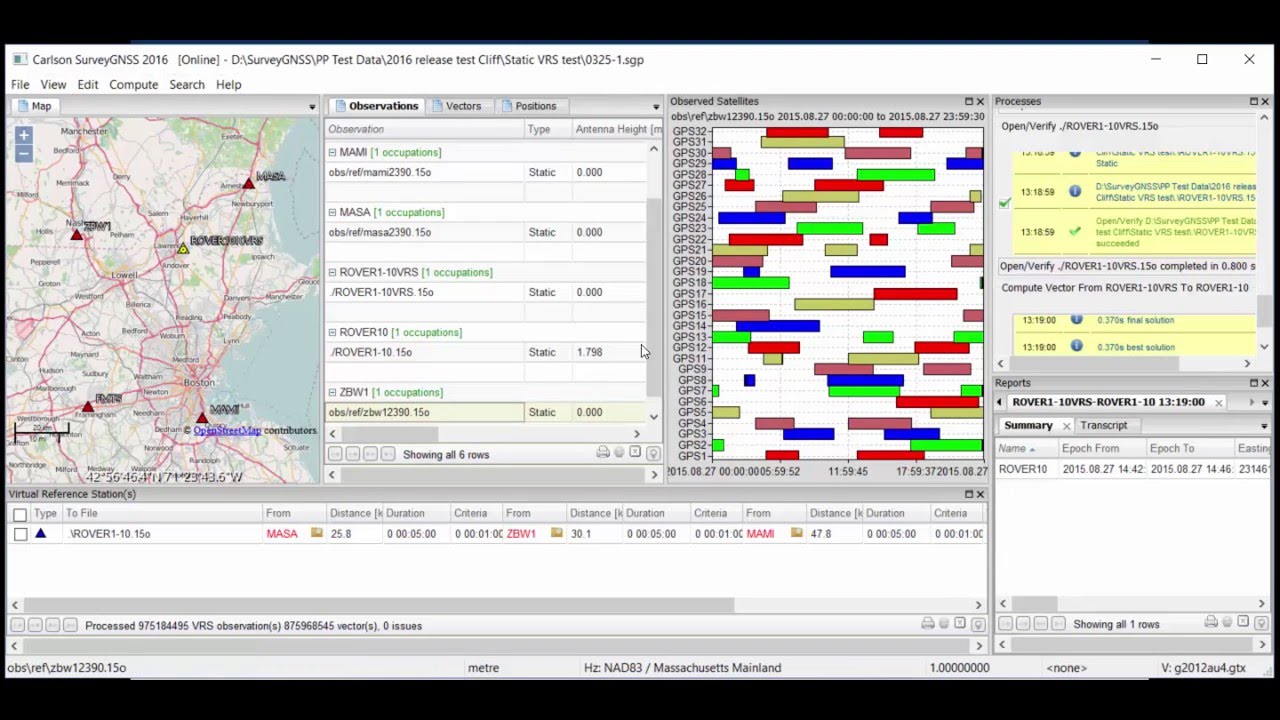The image size is (1280, 720).
Task: Tick the header checkbox in the Virtual Reference Station table
Action: pos(20,514)
